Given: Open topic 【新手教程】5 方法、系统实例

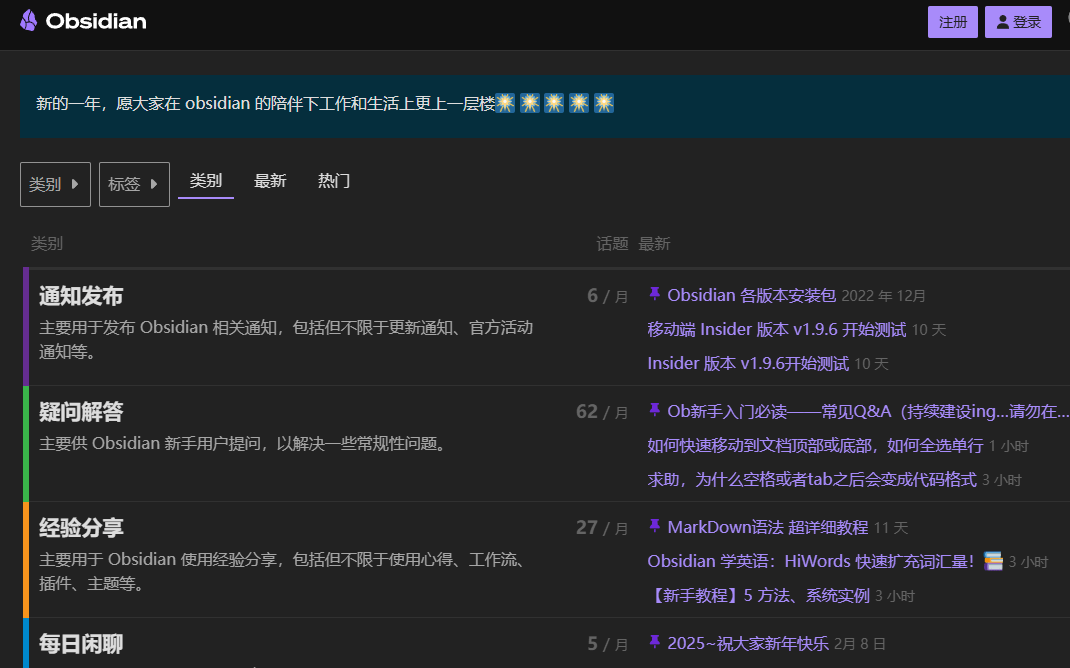Looking at the screenshot, I should [759, 596].
